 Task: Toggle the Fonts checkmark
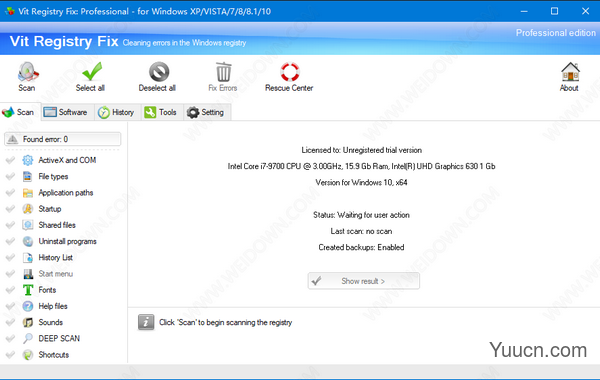coord(10,290)
